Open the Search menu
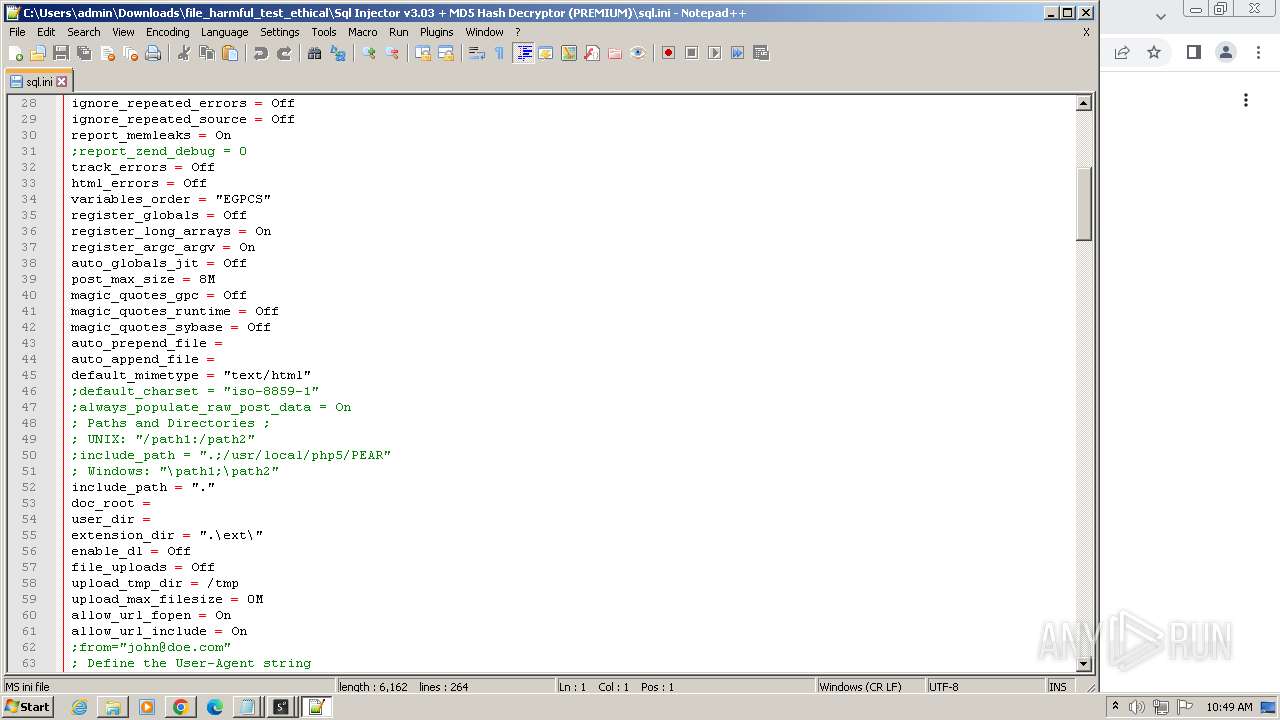1280x720 pixels. pyautogui.click(x=83, y=32)
